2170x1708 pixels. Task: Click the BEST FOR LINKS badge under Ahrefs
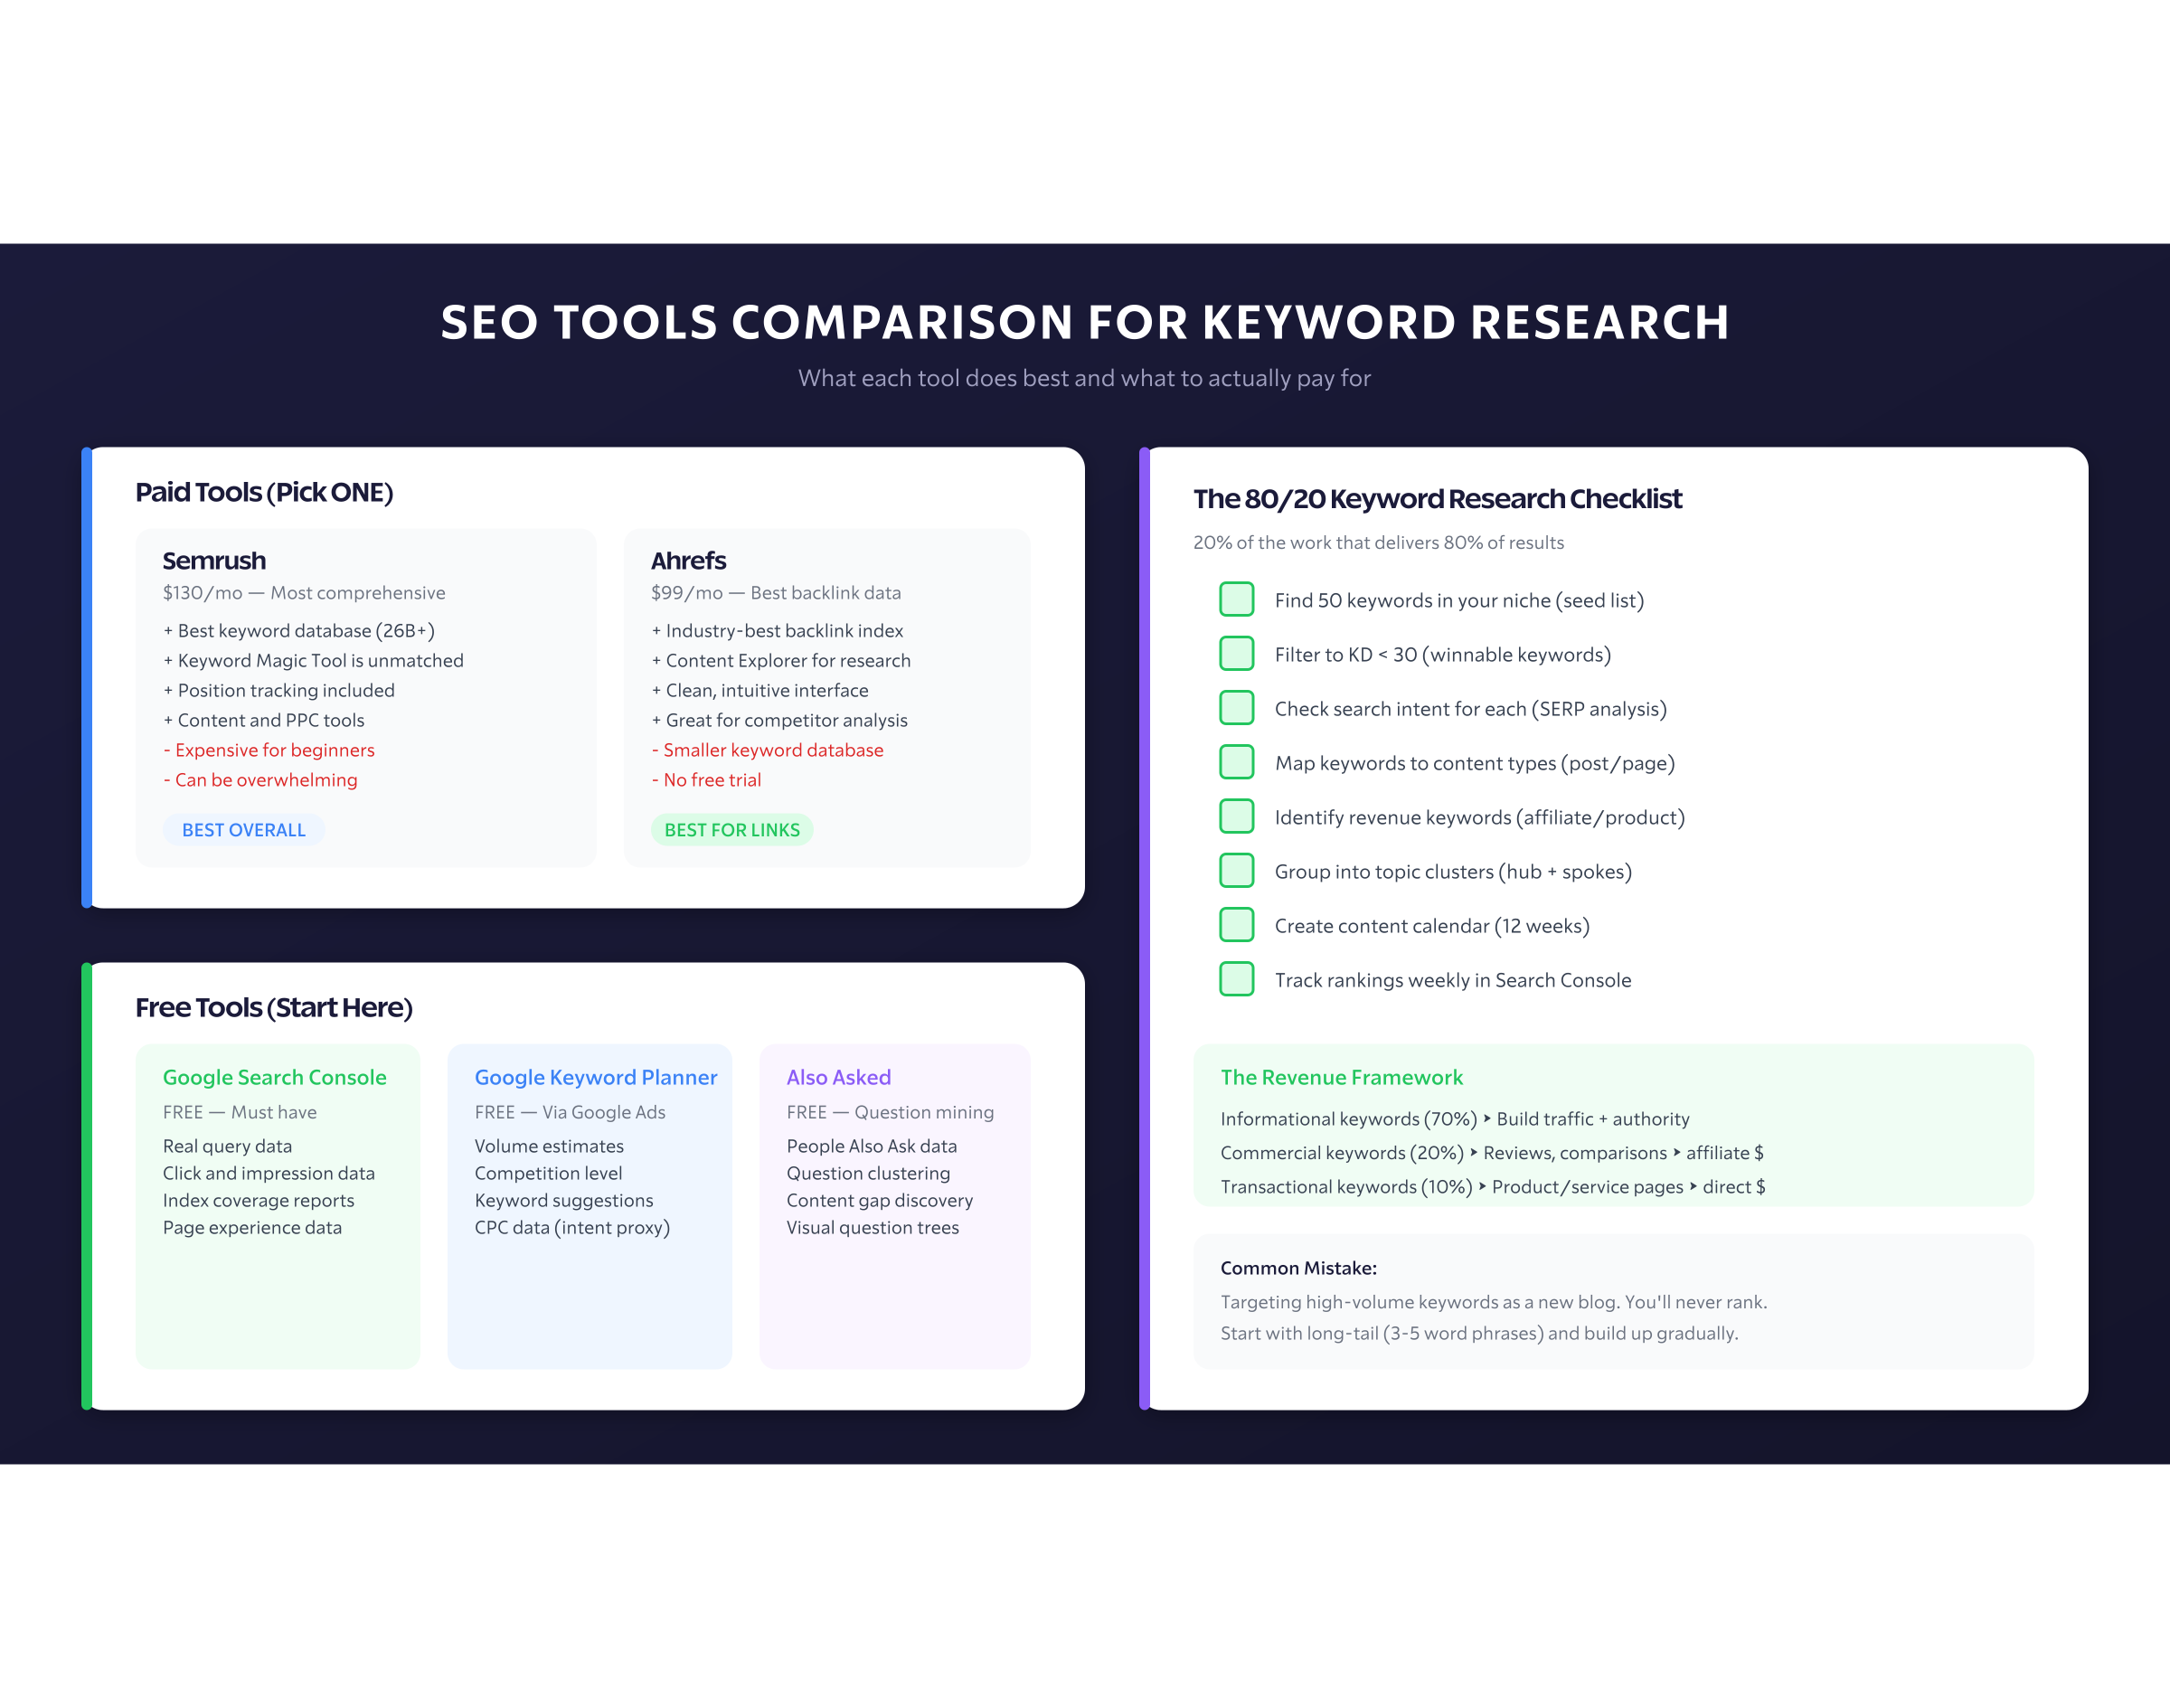pos(732,829)
